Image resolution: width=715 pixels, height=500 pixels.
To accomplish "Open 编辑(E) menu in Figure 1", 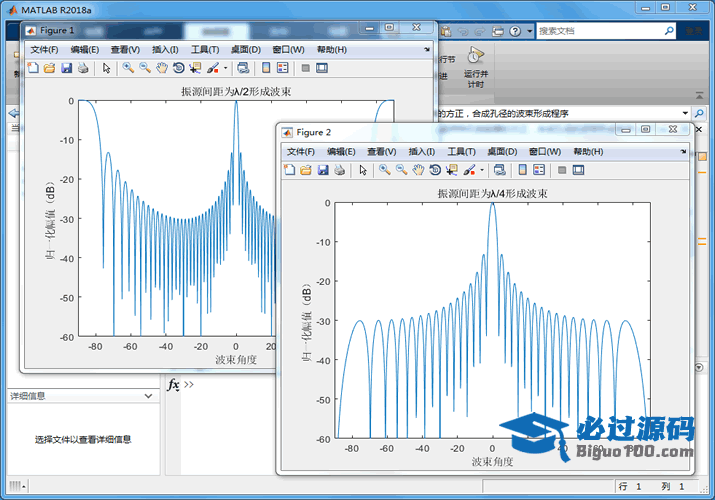I will pos(85,50).
